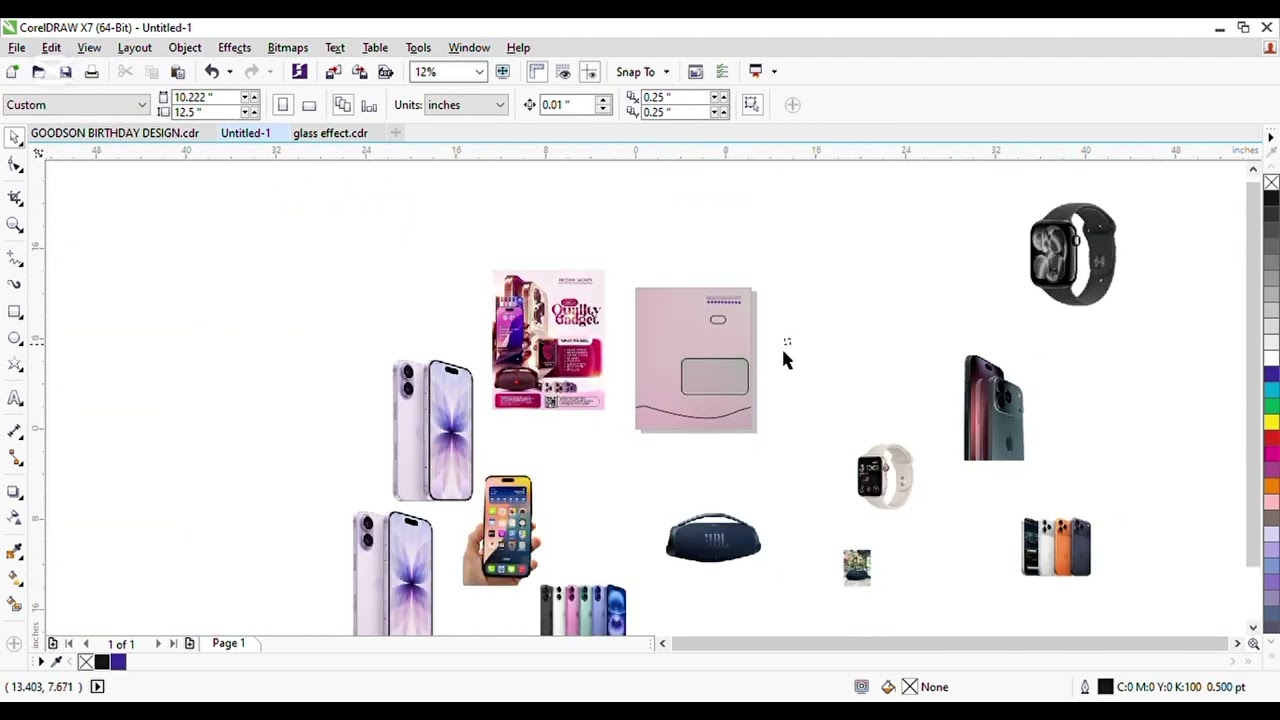The image size is (1280, 720).
Task: Paste from clipboard
Action: [178, 72]
